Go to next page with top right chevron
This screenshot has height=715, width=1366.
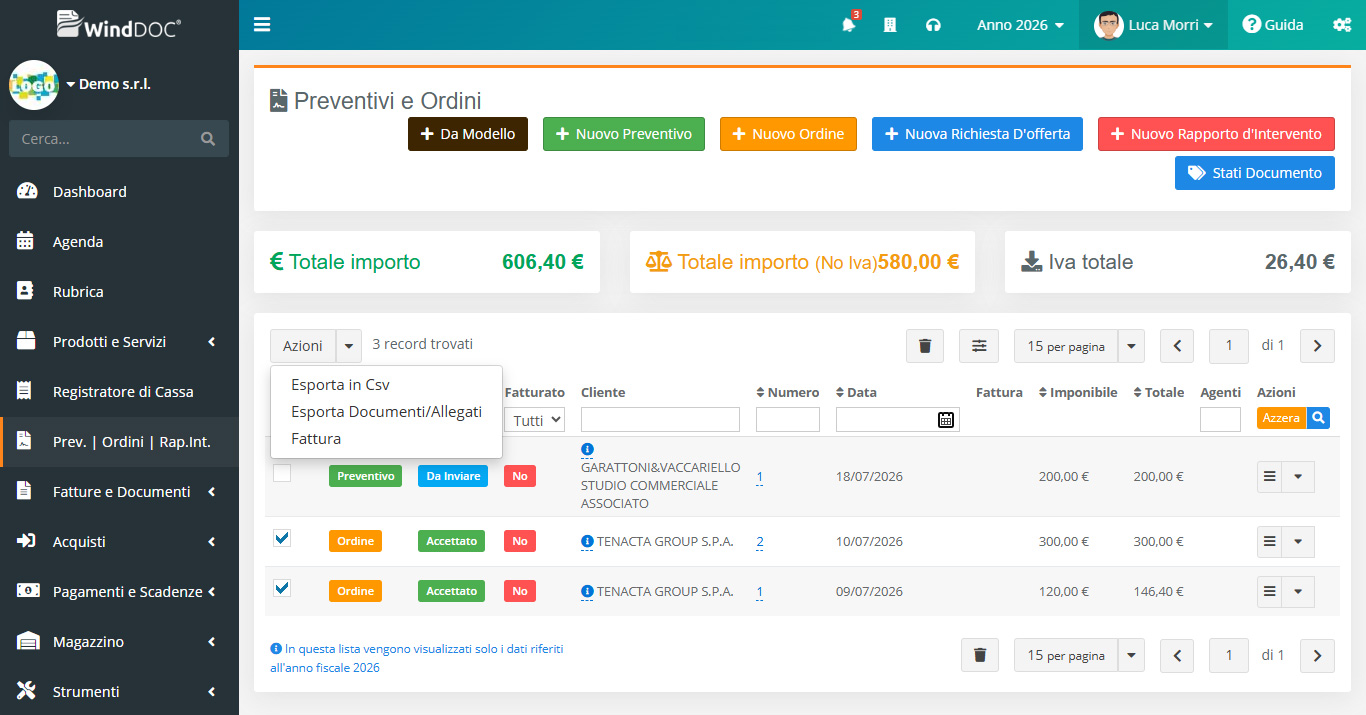tap(1317, 346)
